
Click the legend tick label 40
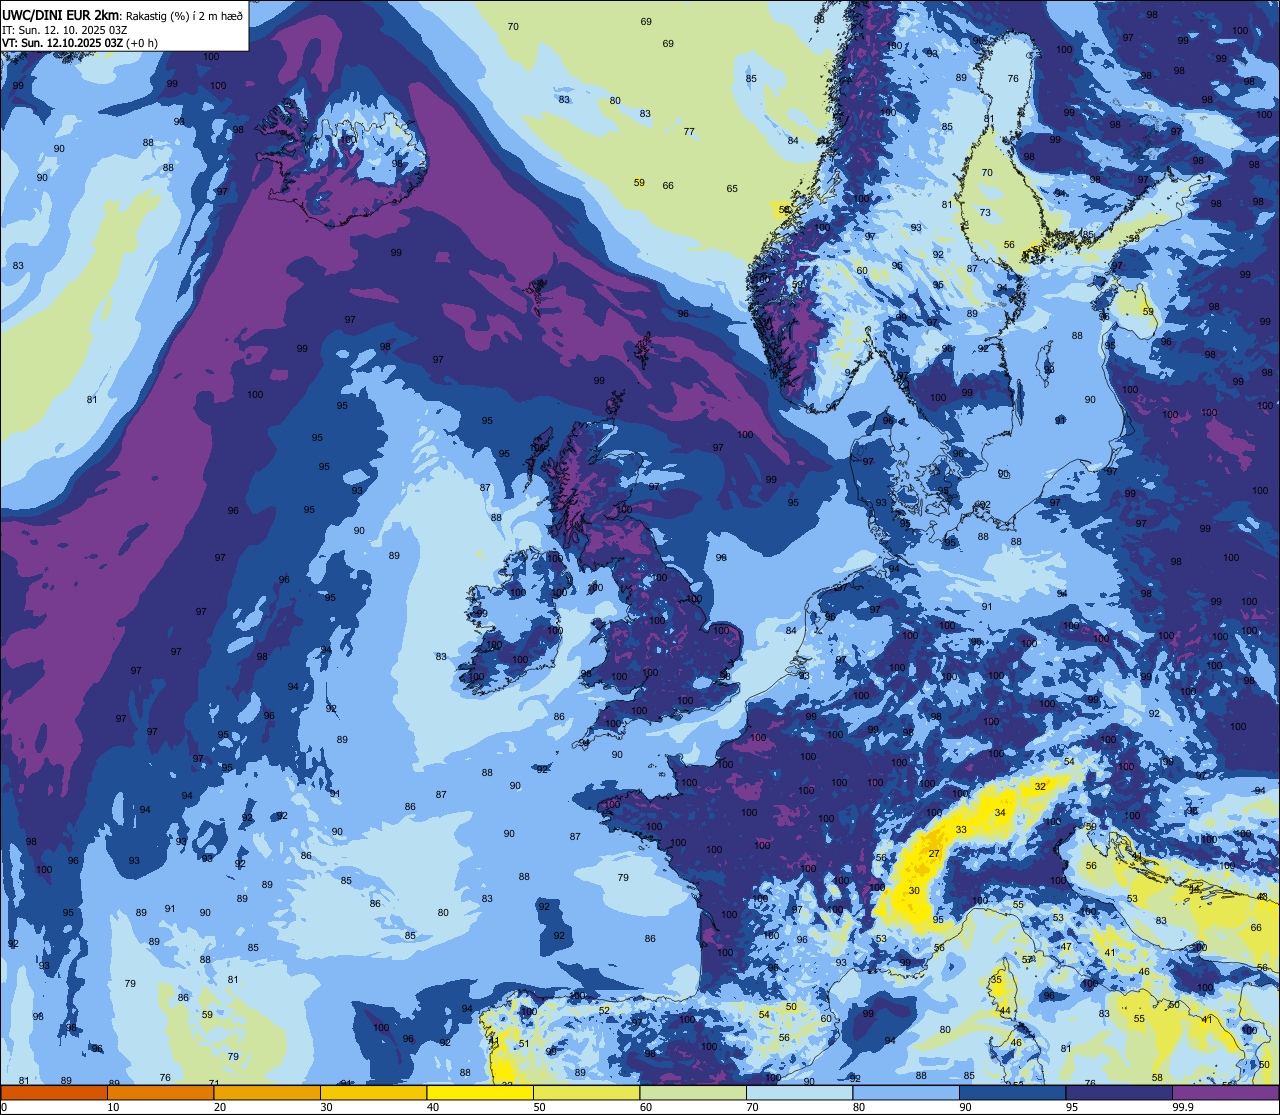pyautogui.click(x=433, y=1107)
